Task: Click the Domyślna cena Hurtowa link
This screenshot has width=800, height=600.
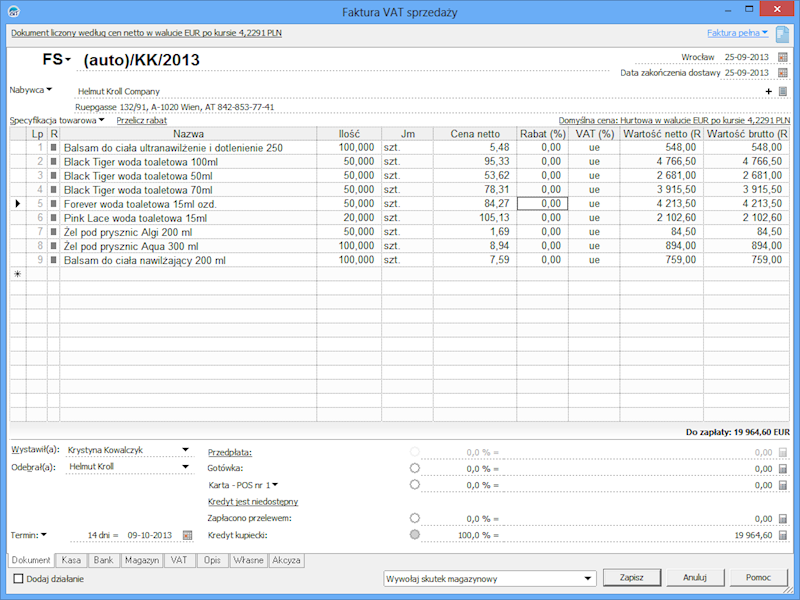Action: (674, 121)
